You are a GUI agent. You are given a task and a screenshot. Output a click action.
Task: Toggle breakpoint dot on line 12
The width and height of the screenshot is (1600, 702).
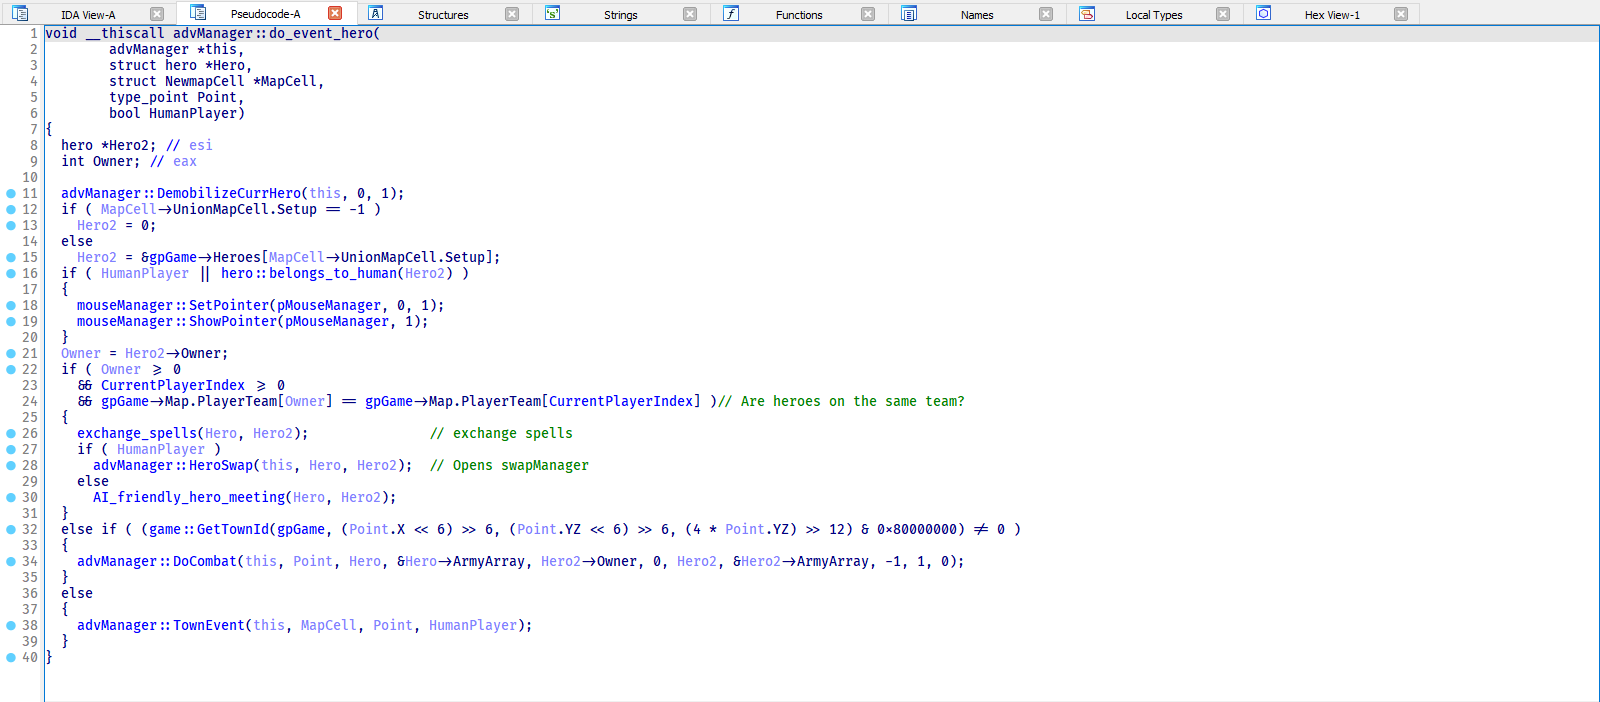[x=11, y=209]
